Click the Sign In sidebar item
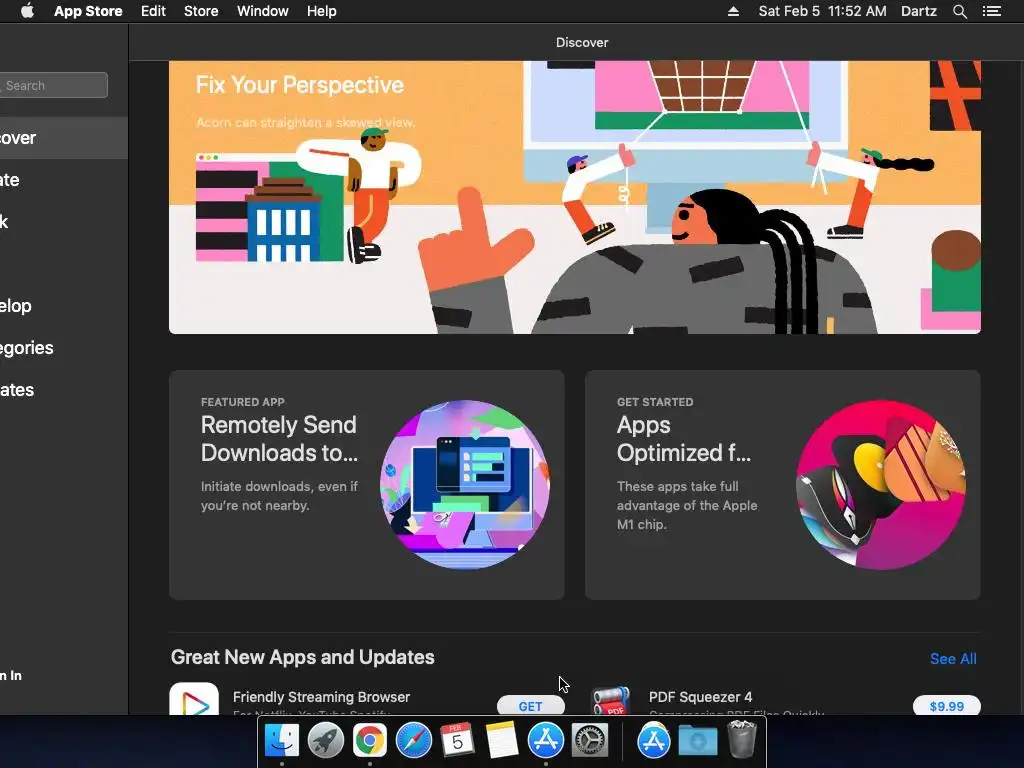Screen dimensions: 1024x768 (x=11, y=675)
